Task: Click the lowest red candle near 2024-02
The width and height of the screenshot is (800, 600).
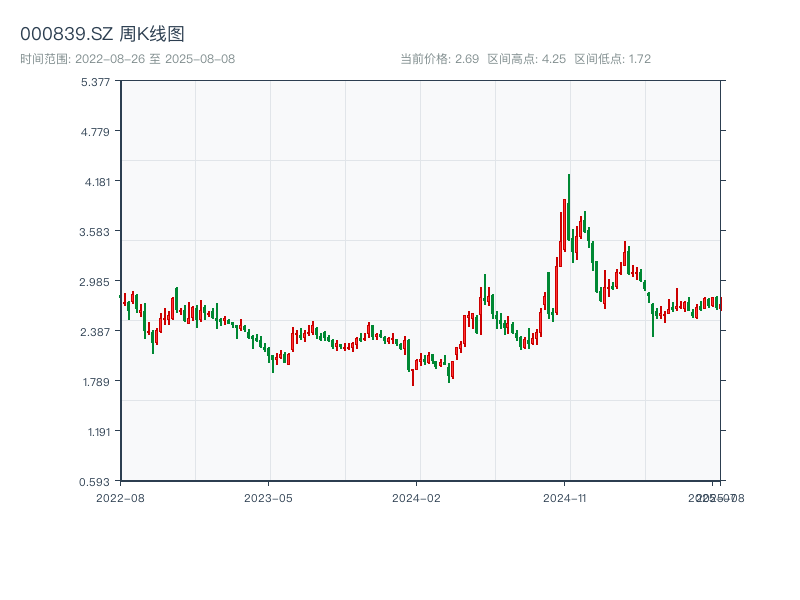Action: pyautogui.click(x=412, y=377)
